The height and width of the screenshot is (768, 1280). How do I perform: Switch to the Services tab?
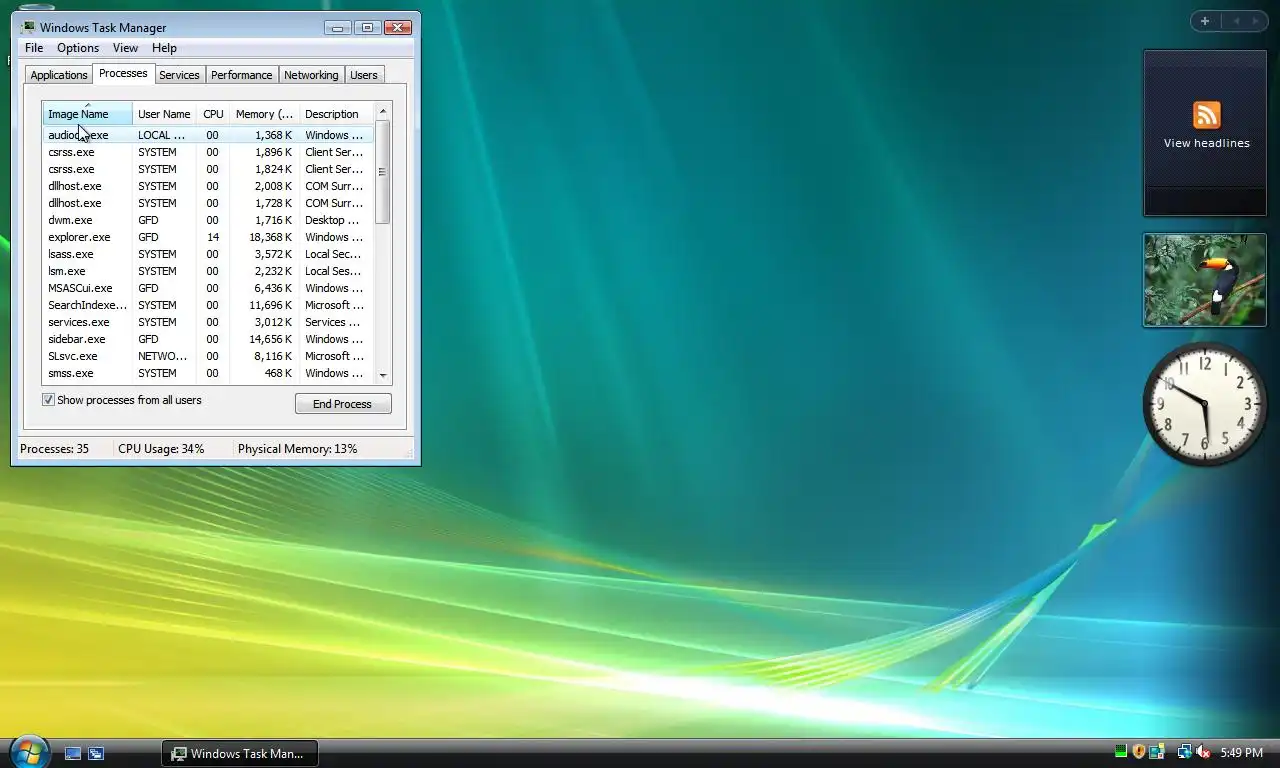[x=179, y=75]
